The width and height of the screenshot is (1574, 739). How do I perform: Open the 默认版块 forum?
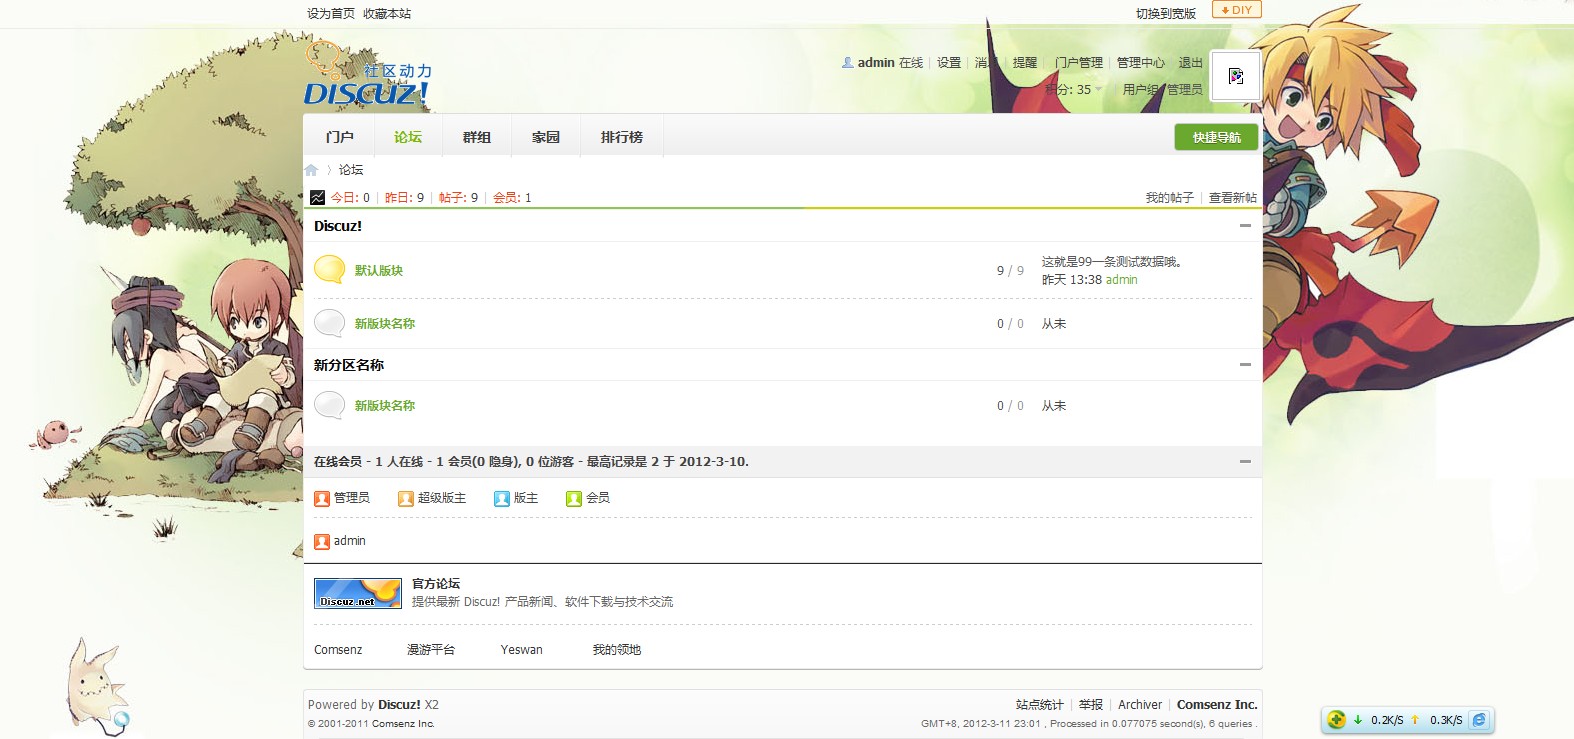coord(379,271)
